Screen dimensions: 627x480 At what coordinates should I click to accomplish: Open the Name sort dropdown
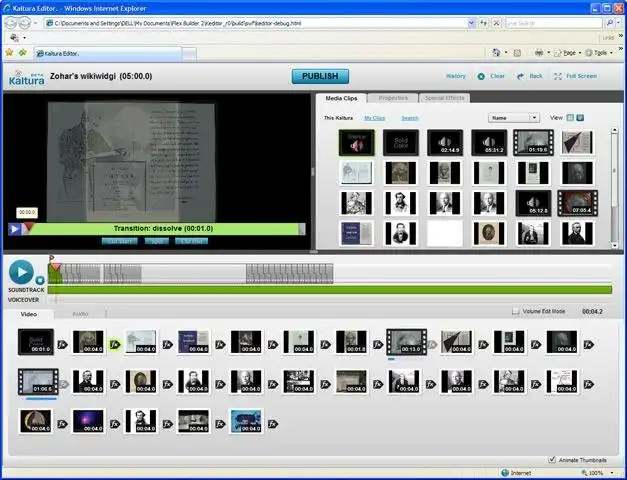[514, 118]
